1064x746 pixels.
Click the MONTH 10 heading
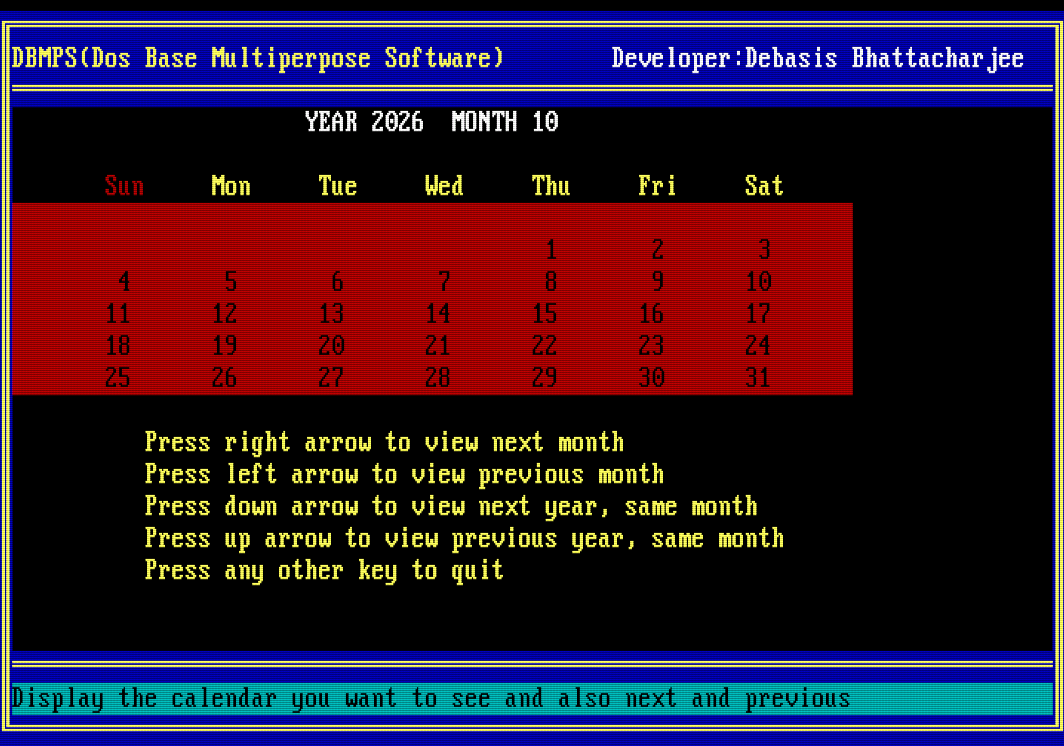pyautogui.click(x=504, y=122)
